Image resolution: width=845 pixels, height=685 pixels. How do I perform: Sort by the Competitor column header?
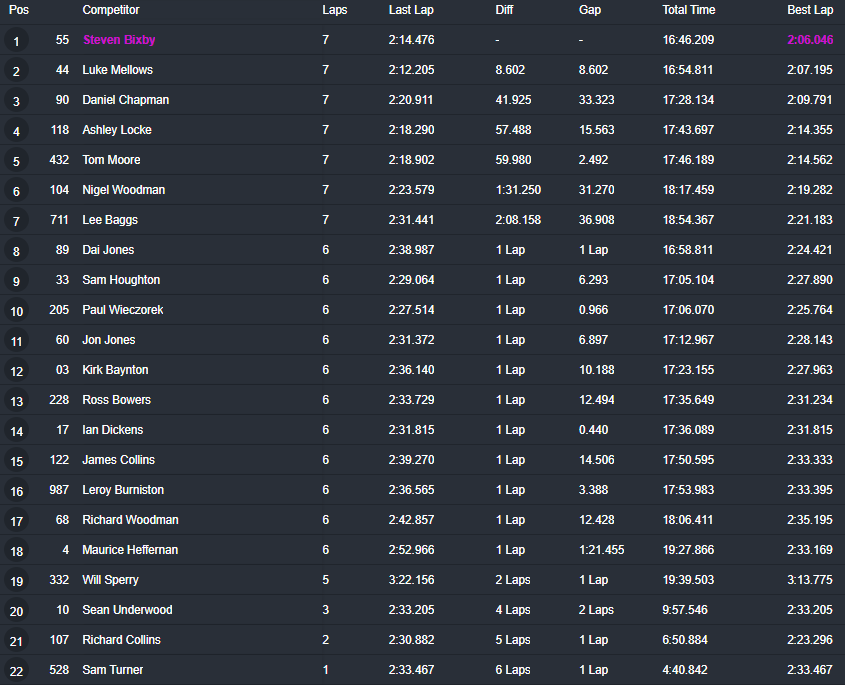point(110,10)
